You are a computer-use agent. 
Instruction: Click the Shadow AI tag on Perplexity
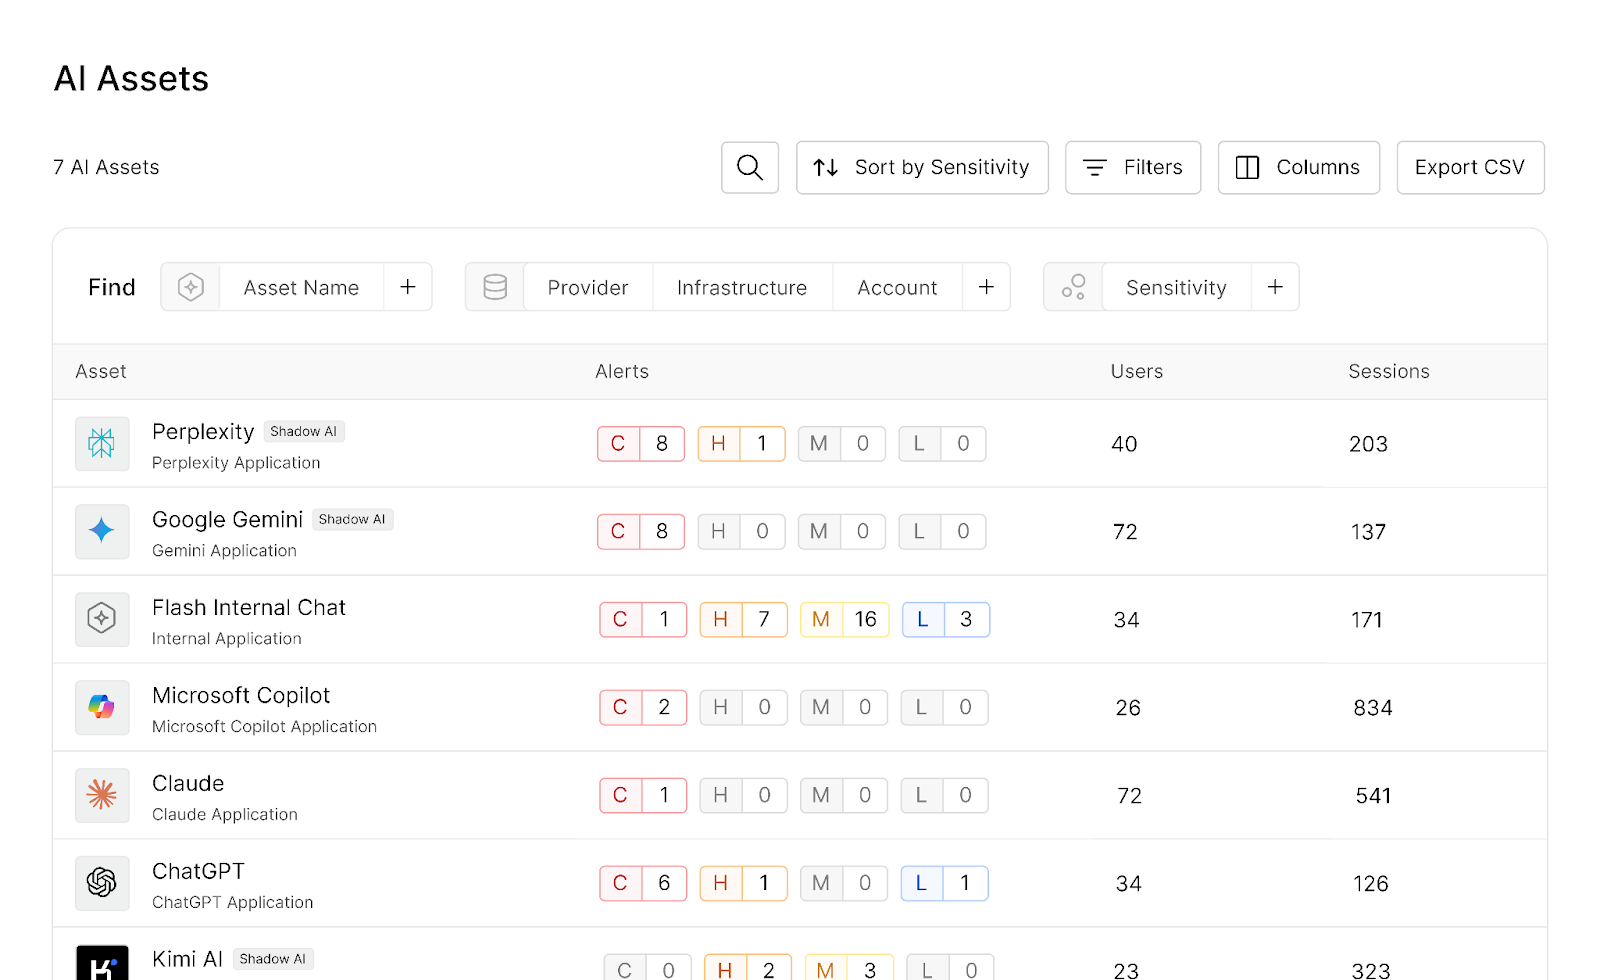pyautogui.click(x=304, y=431)
